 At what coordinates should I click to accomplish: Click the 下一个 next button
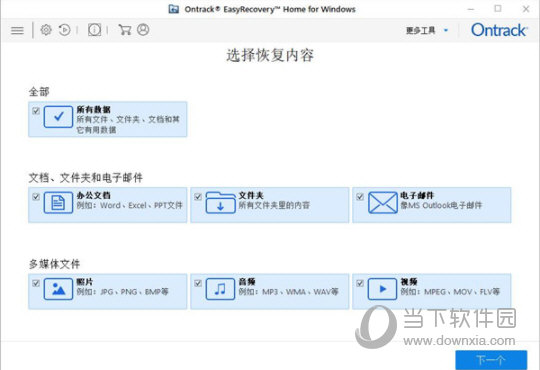[x=491, y=360]
